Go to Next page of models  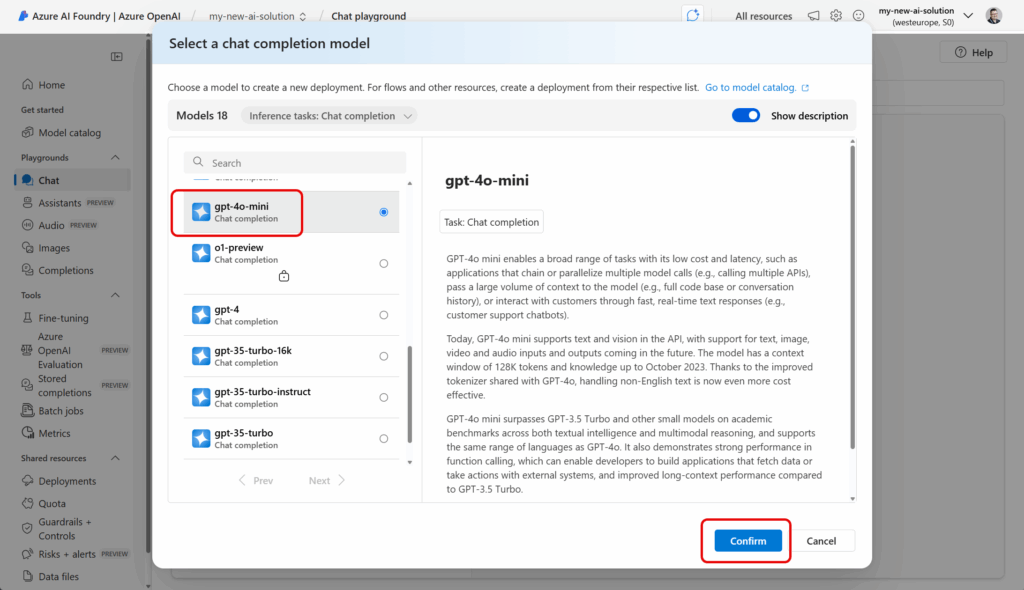tap(327, 480)
